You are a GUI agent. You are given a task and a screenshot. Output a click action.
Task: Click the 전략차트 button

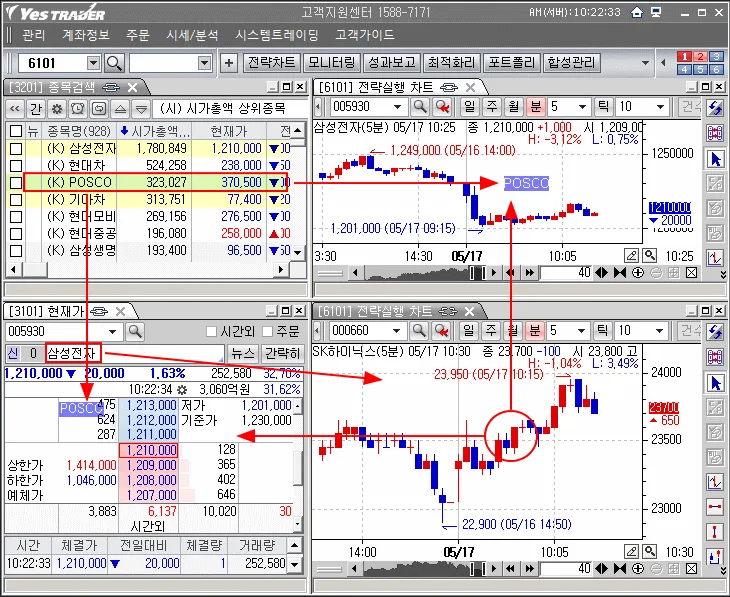click(272, 62)
